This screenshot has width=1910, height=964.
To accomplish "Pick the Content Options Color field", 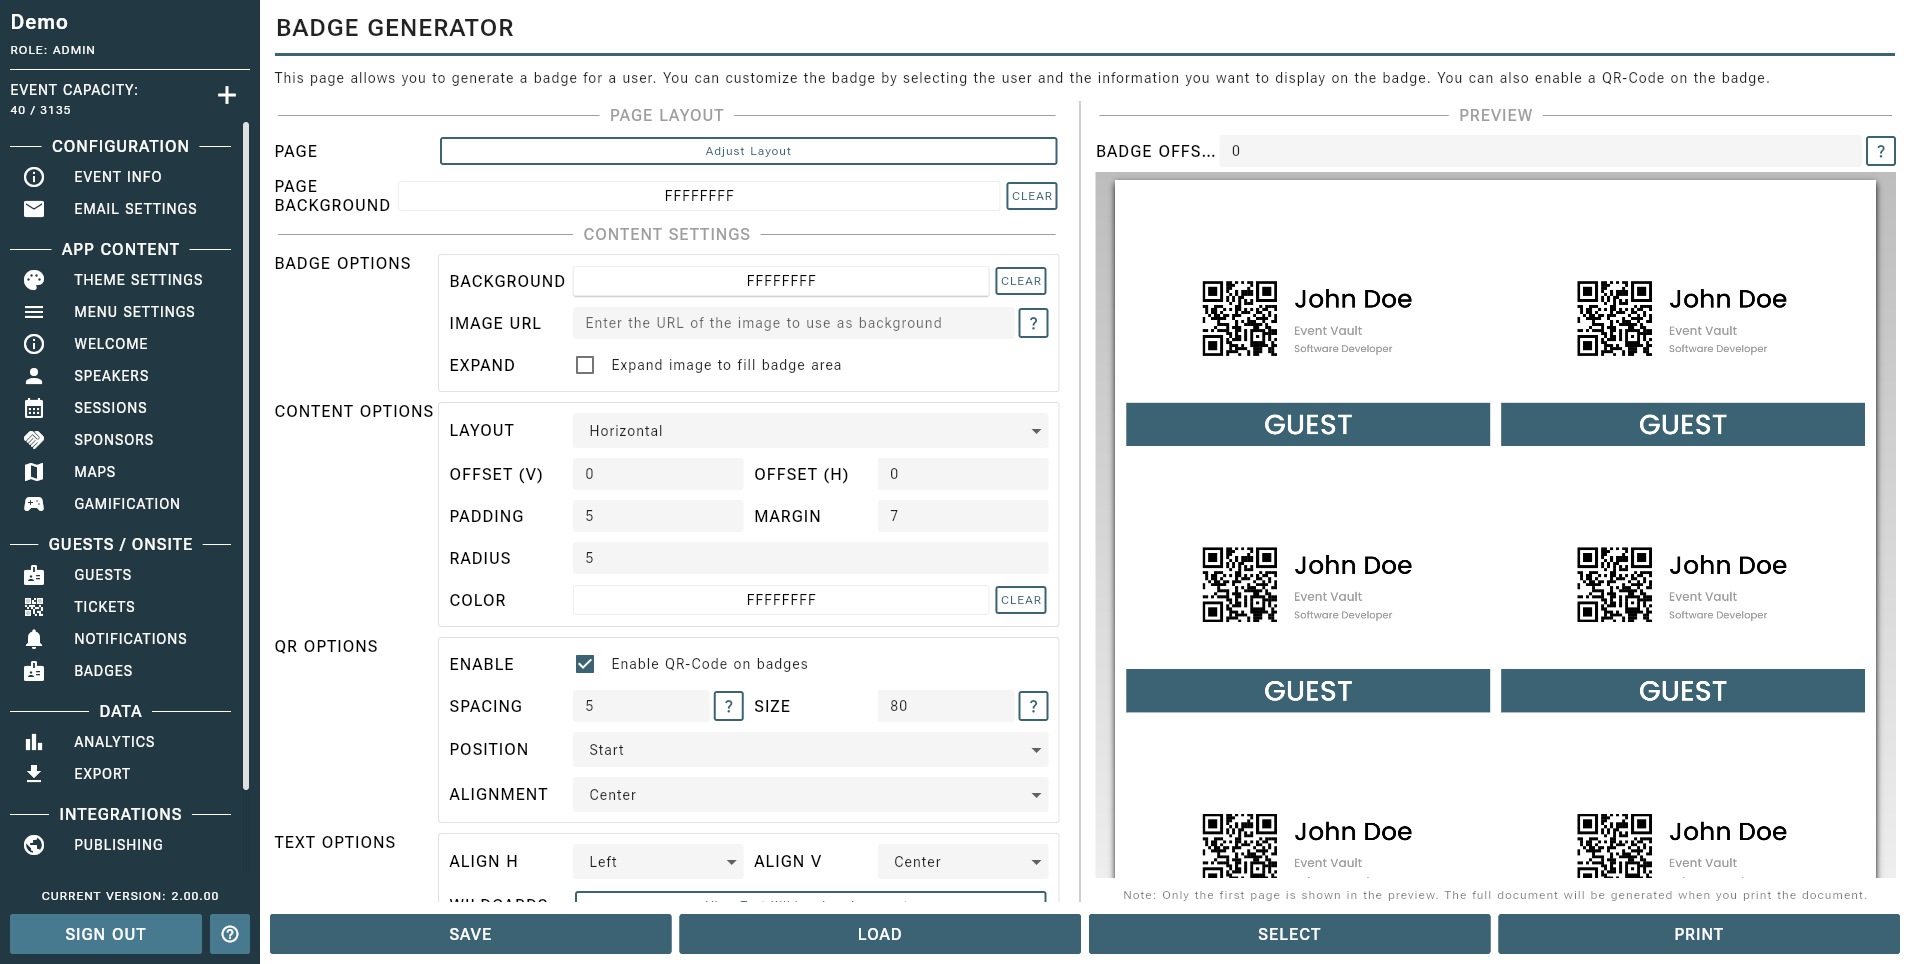I will [781, 600].
